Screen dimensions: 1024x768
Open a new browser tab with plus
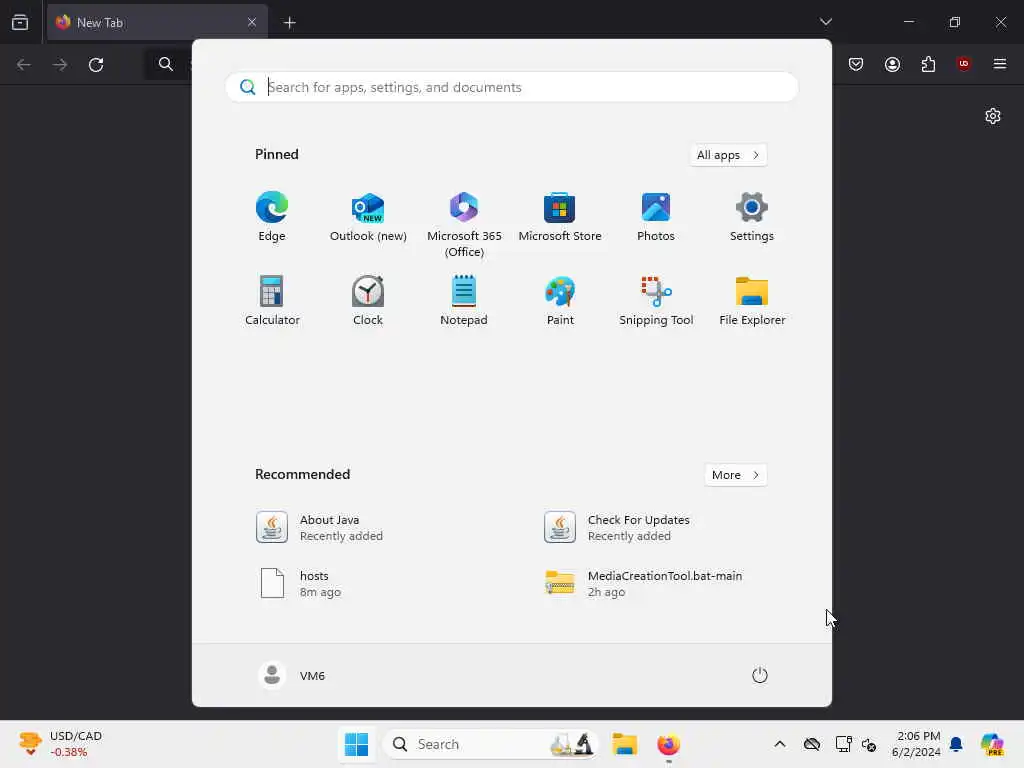289,23
